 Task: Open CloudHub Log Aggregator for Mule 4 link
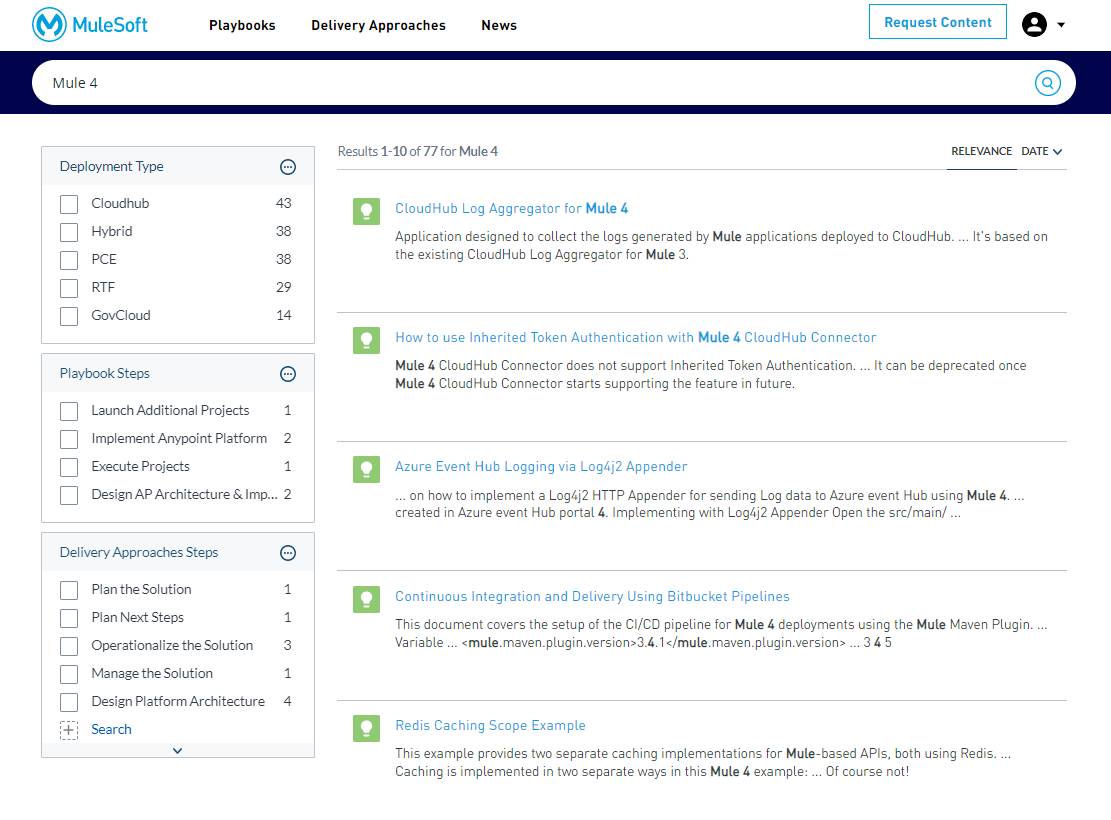click(x=511, y=208)
